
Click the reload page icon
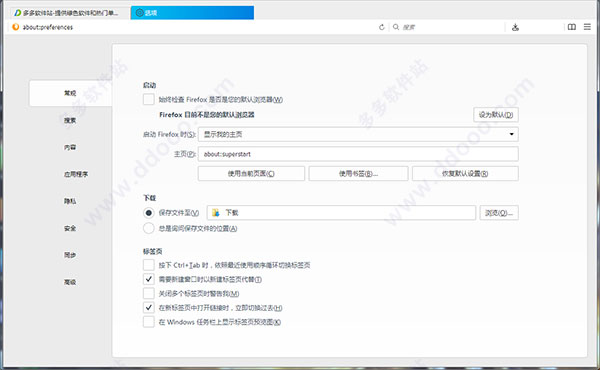pos(382,27)
